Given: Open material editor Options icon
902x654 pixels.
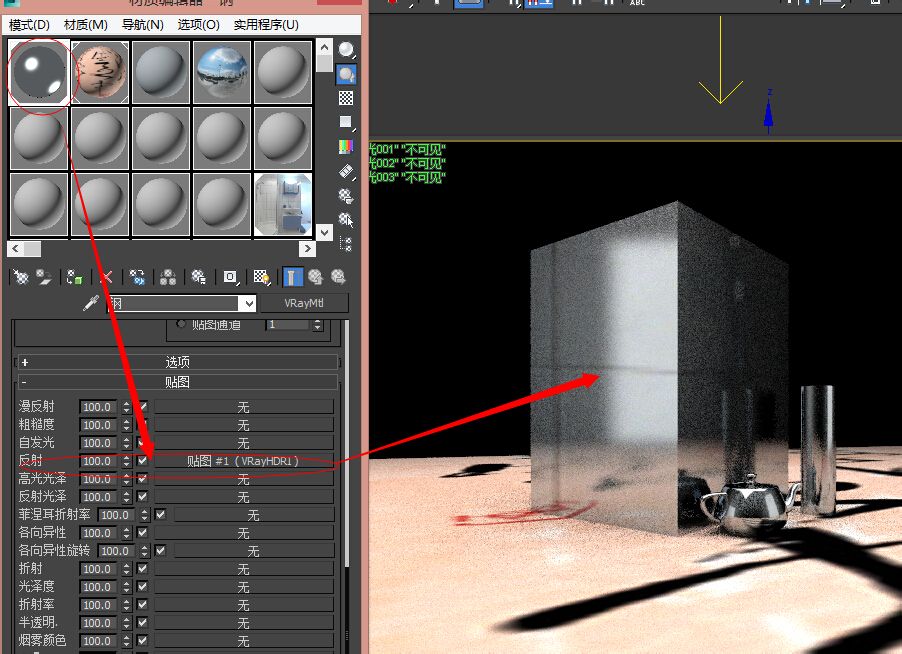Looking at the screenshot, I should [346, 196].
